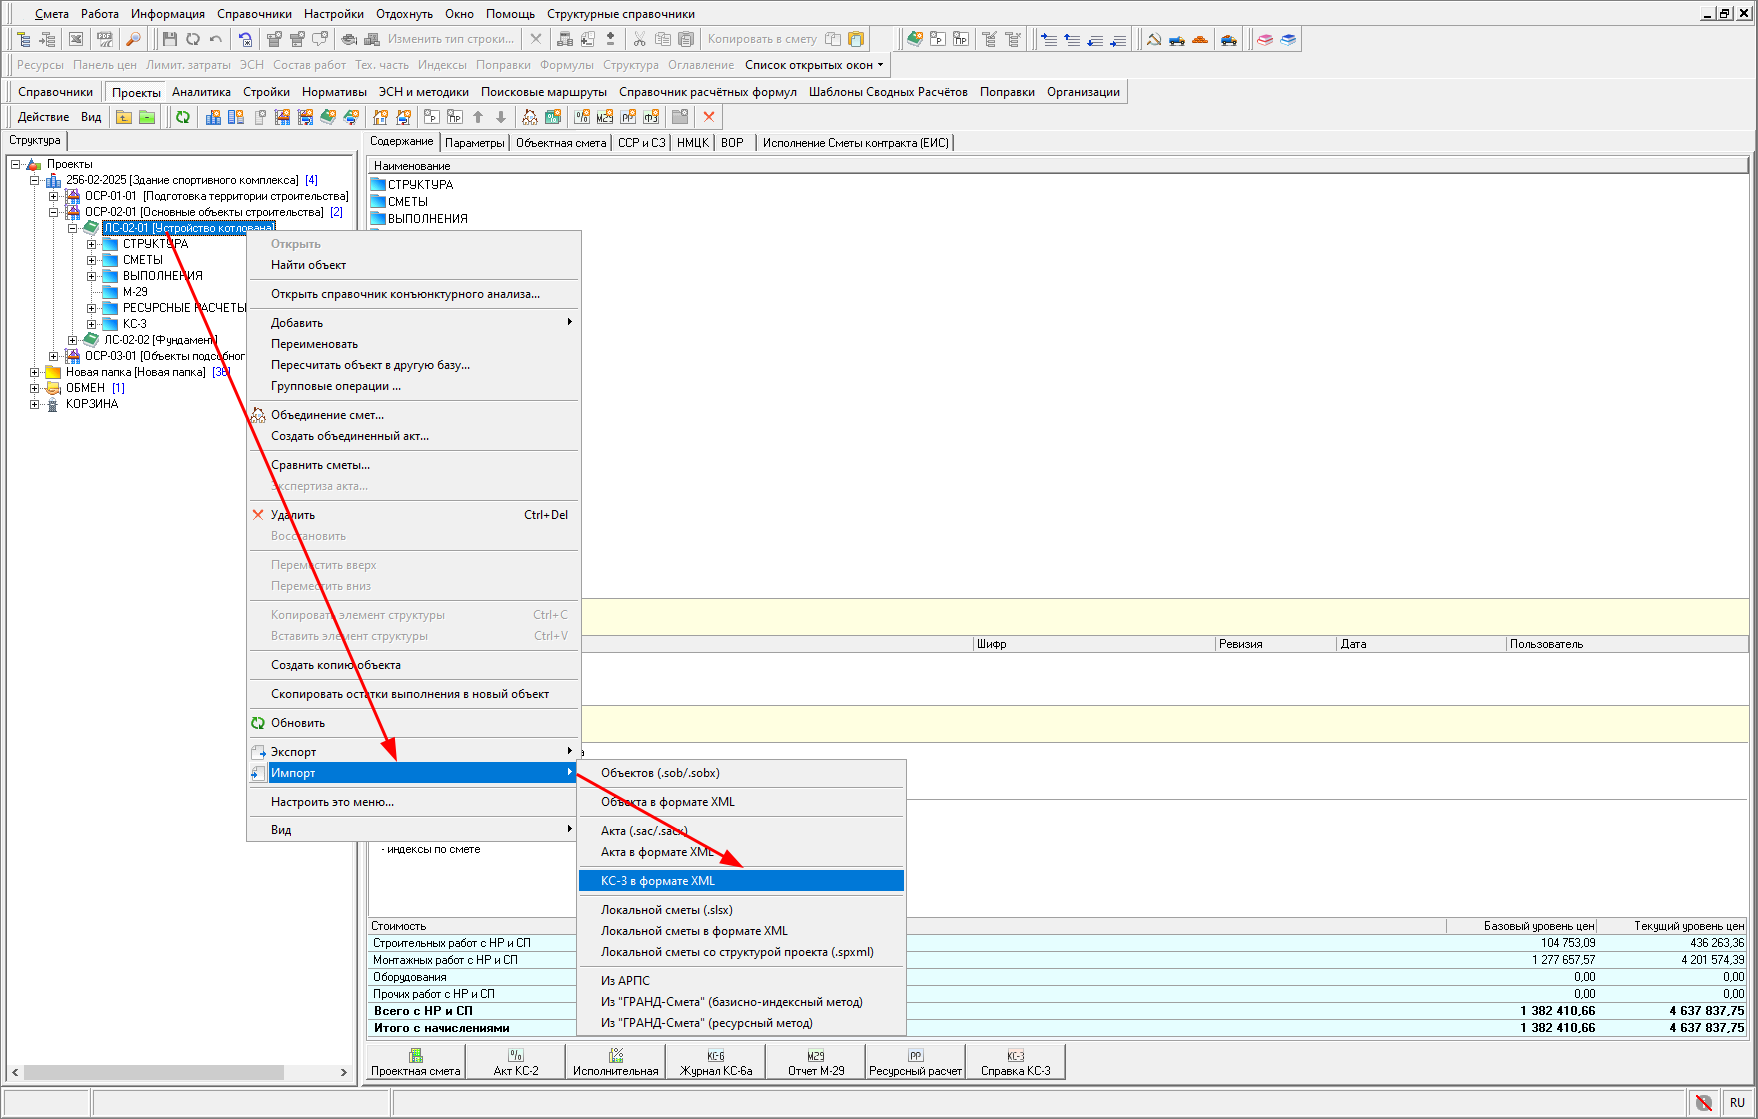The image size is (1758, 1119).
Task: Collapse the ОСР-02-01 tree node
Action: [54, 212]
